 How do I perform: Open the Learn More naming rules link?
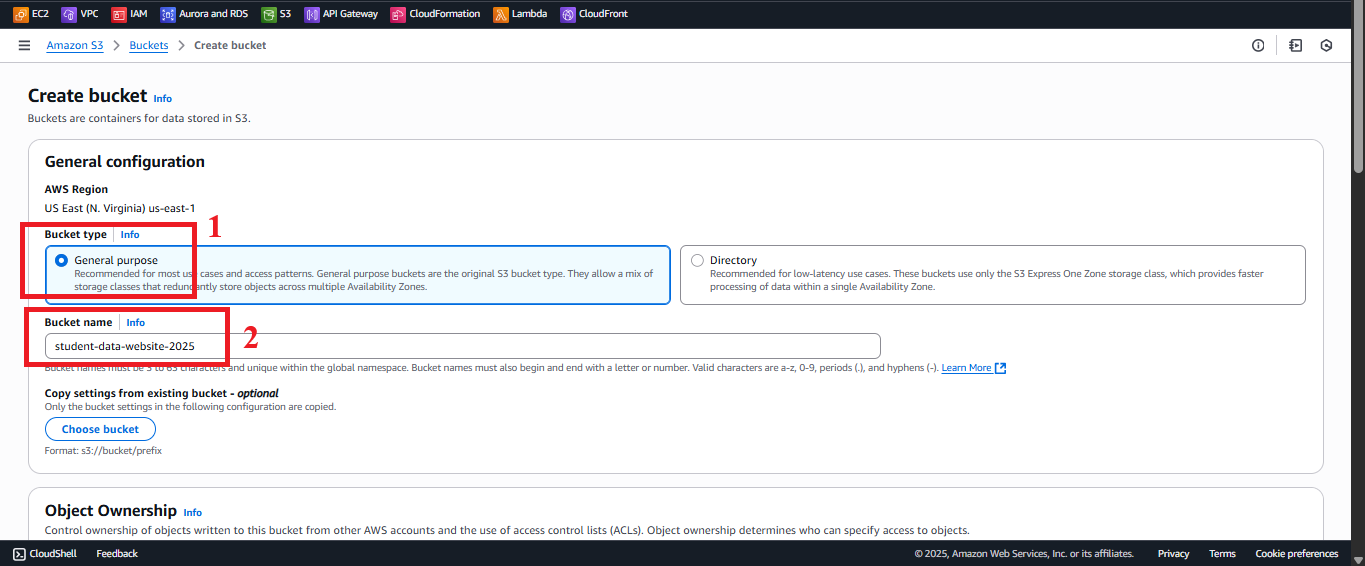click(x=973, y=368)
